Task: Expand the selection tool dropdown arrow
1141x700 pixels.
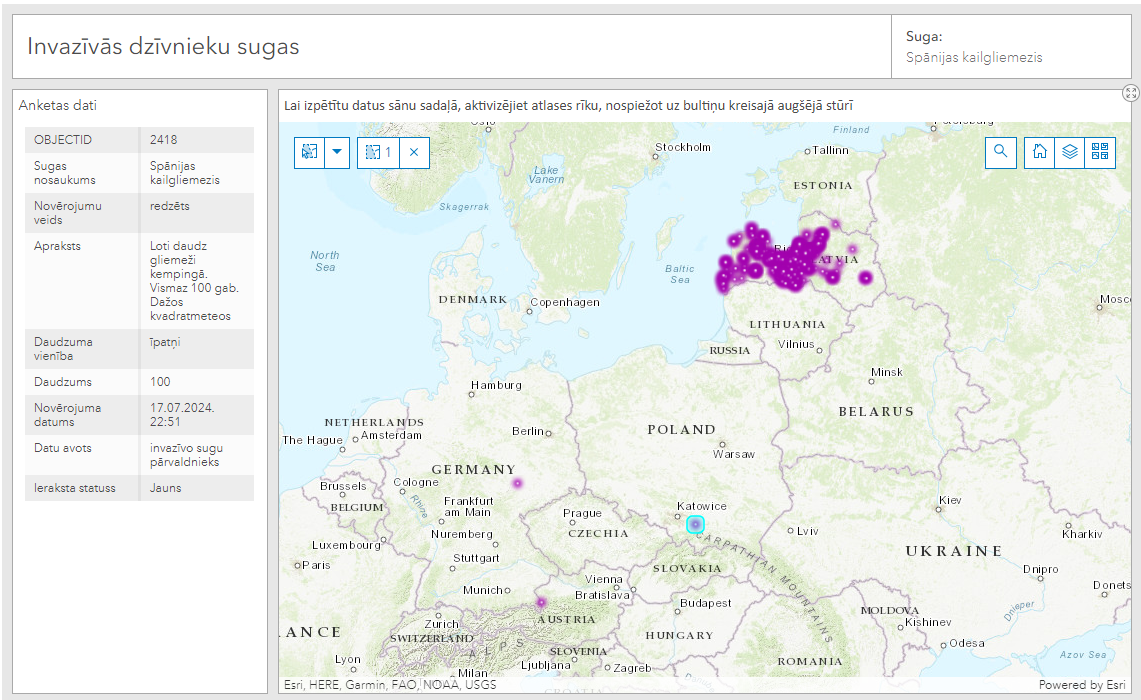Action: pos(337,153)
